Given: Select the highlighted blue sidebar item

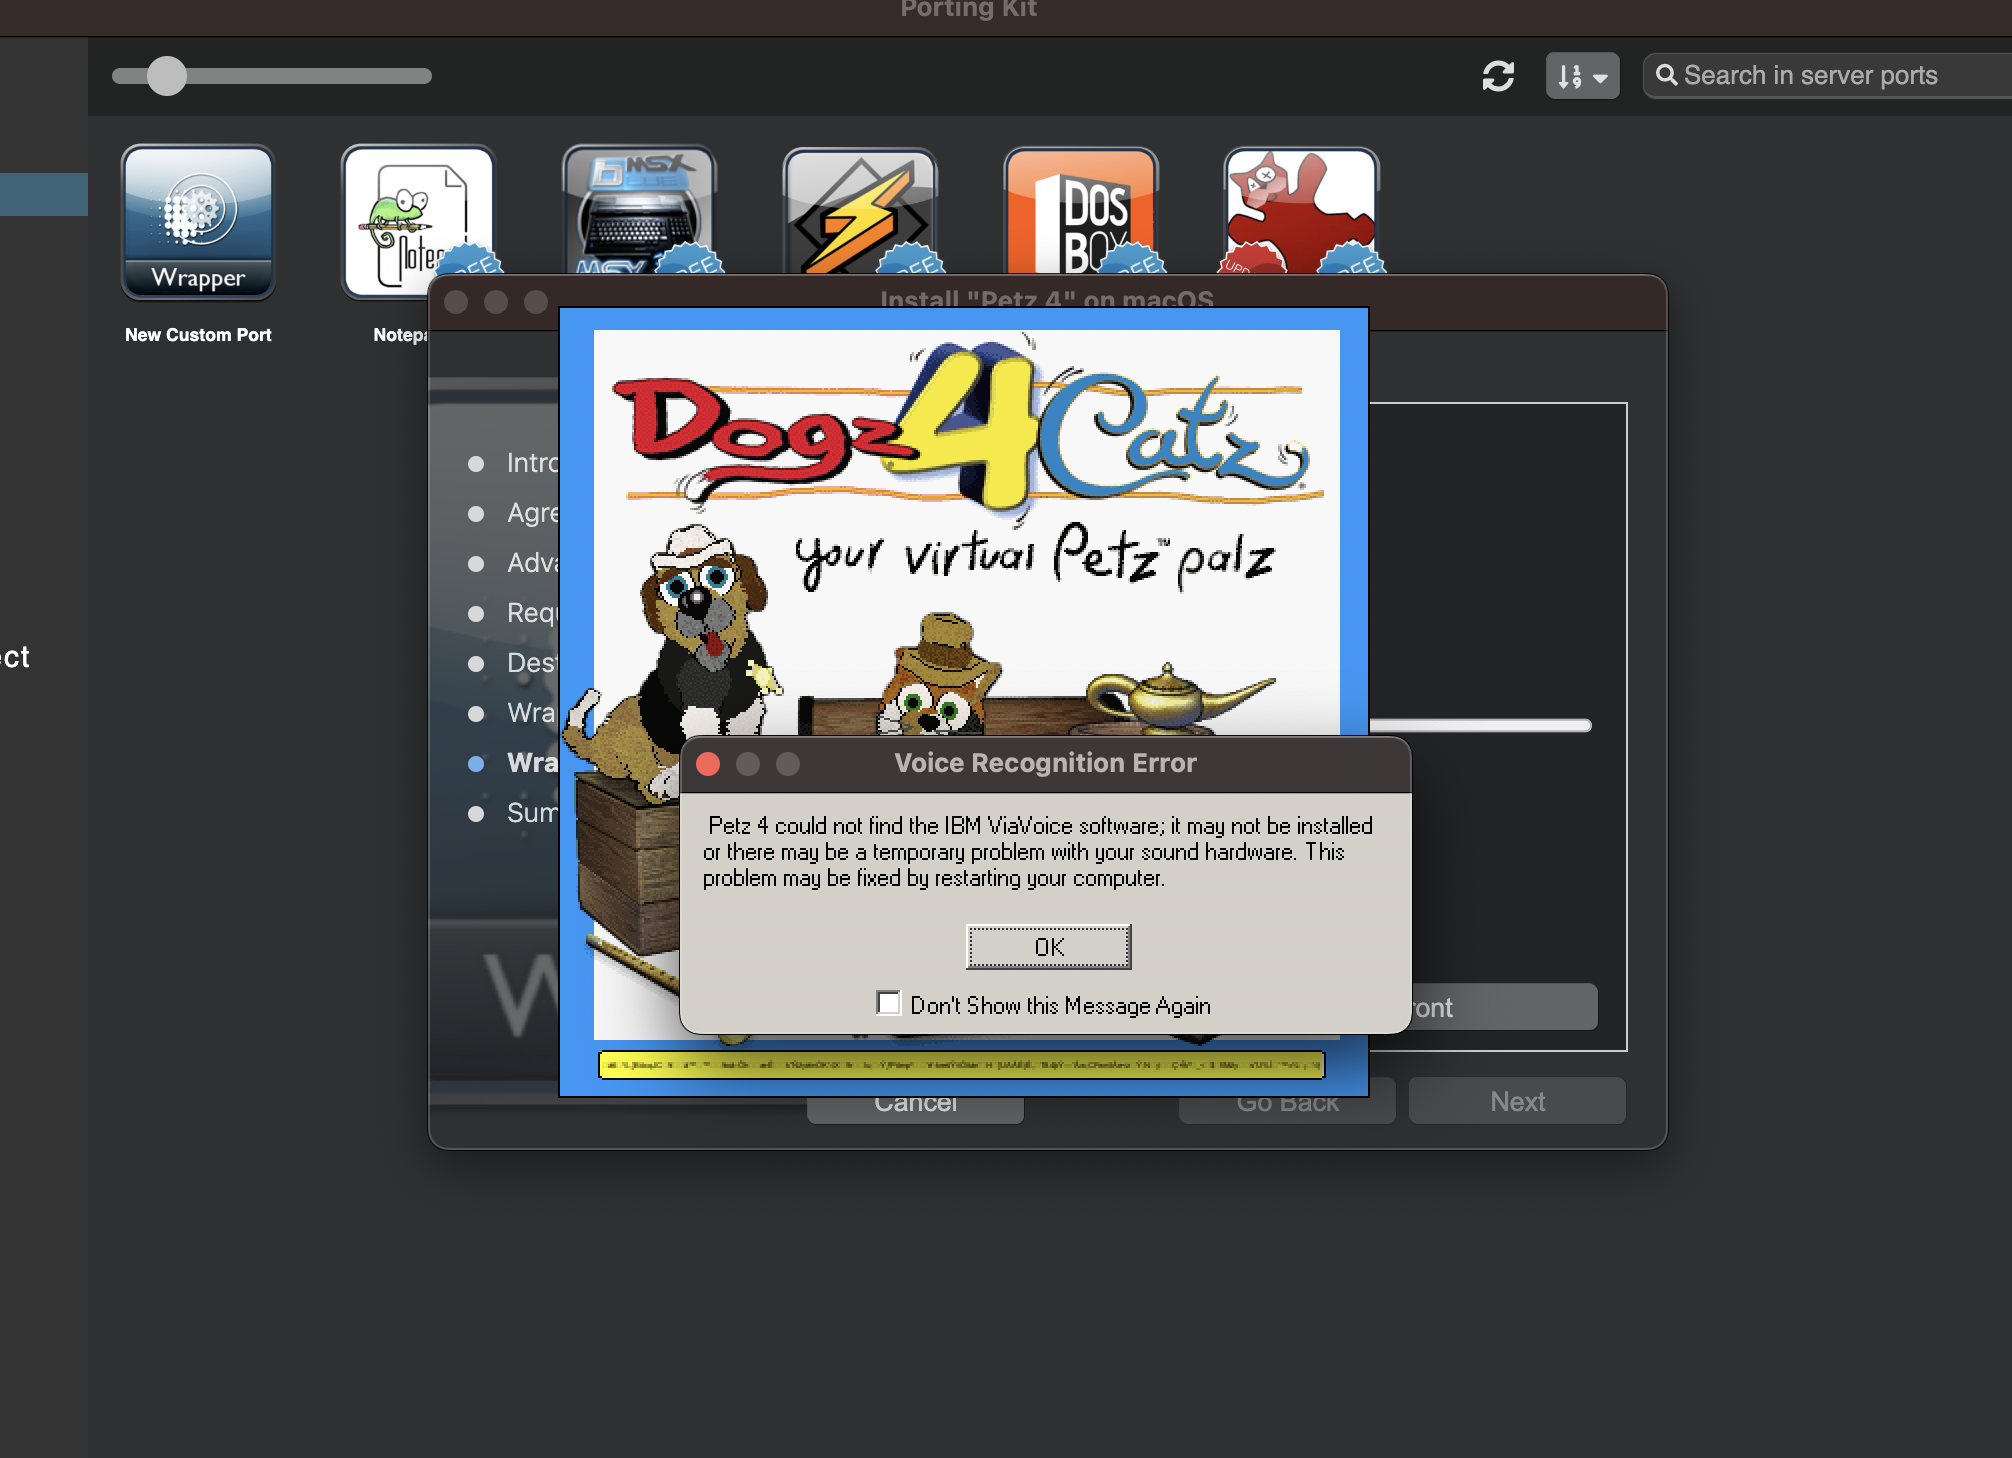Looking at the screenshot, I should tap(44, 194).
